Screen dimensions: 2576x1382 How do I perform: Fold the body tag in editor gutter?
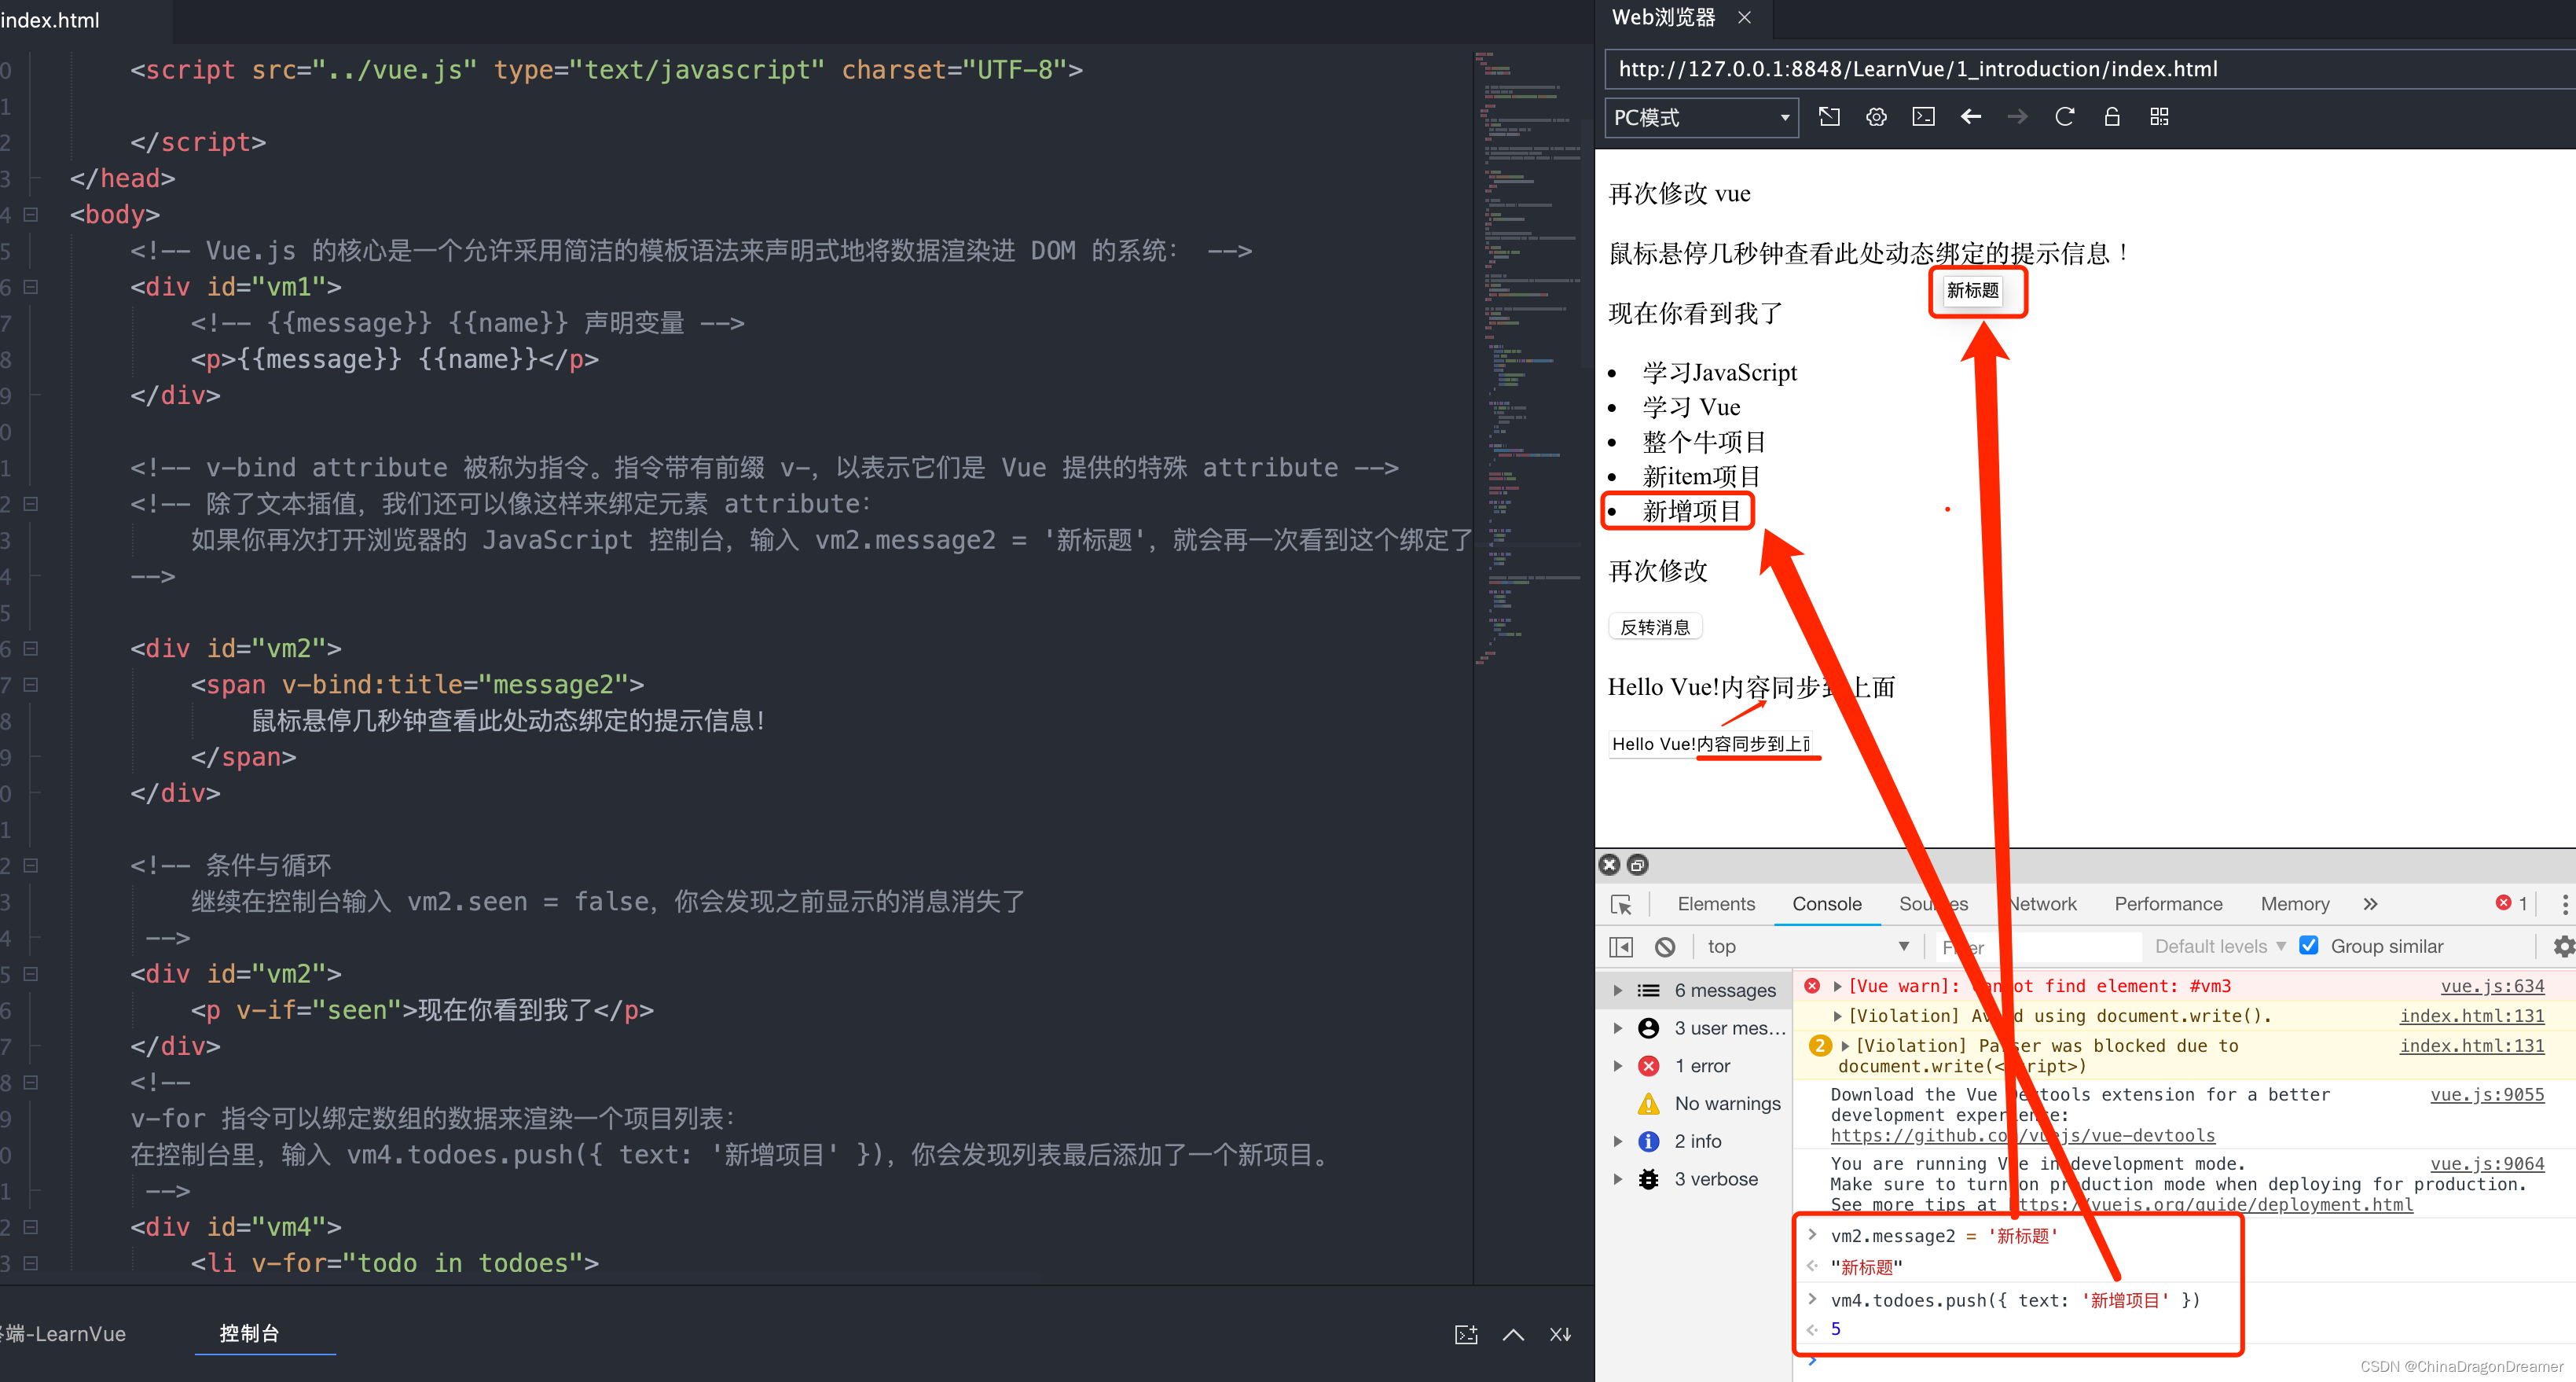31,214
